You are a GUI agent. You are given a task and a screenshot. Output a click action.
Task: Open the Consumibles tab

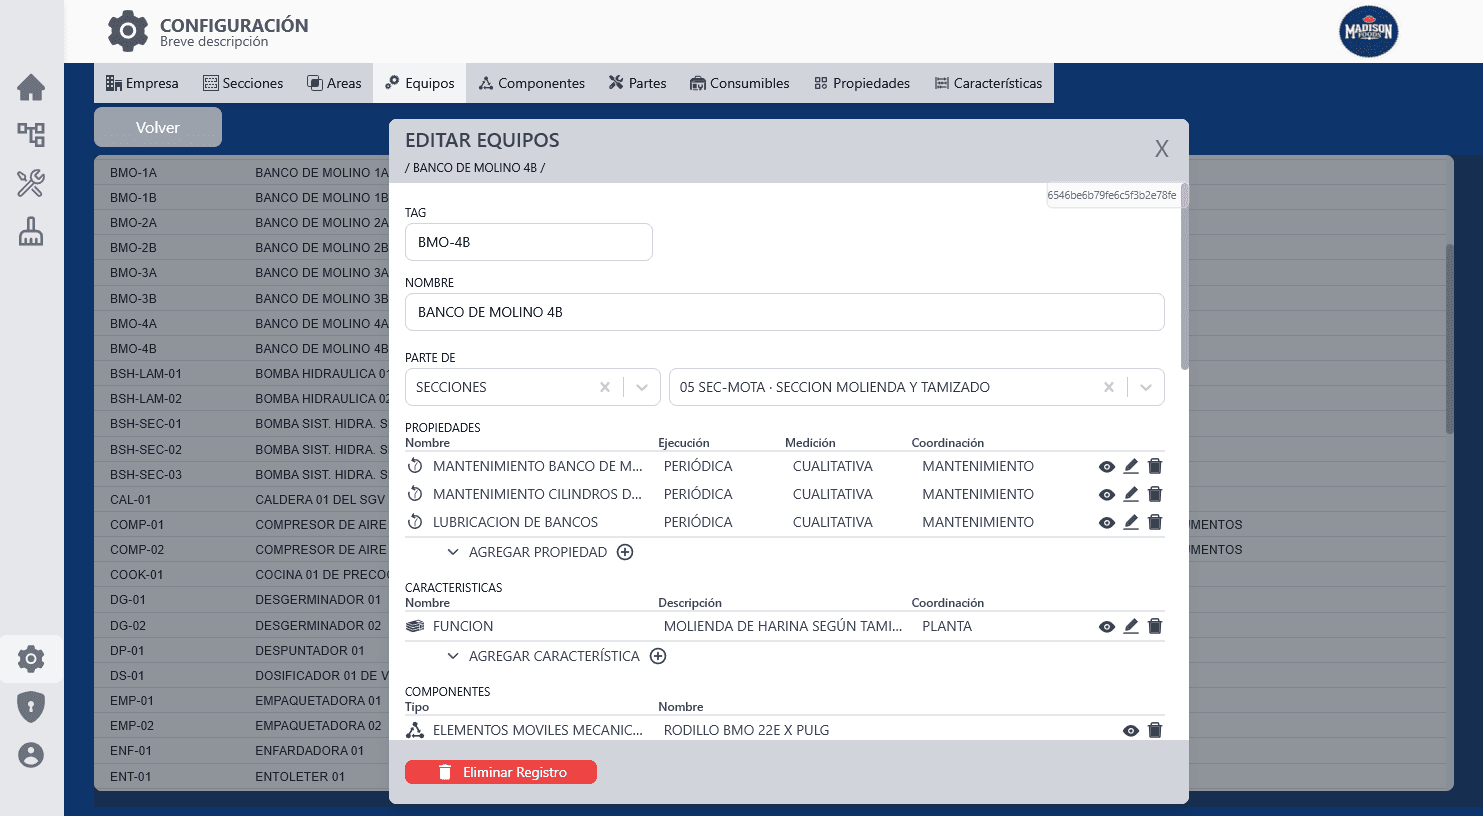click(740, 83)
